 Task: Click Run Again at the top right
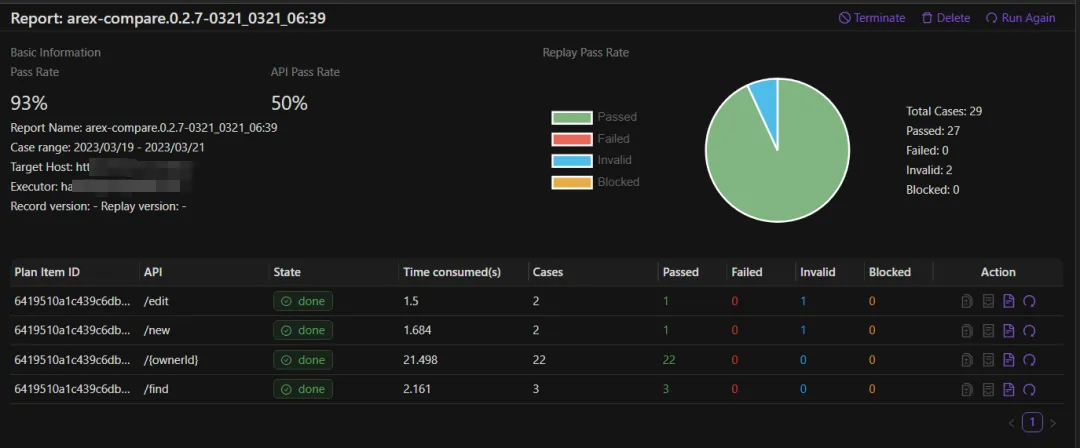click(1021, 19)
